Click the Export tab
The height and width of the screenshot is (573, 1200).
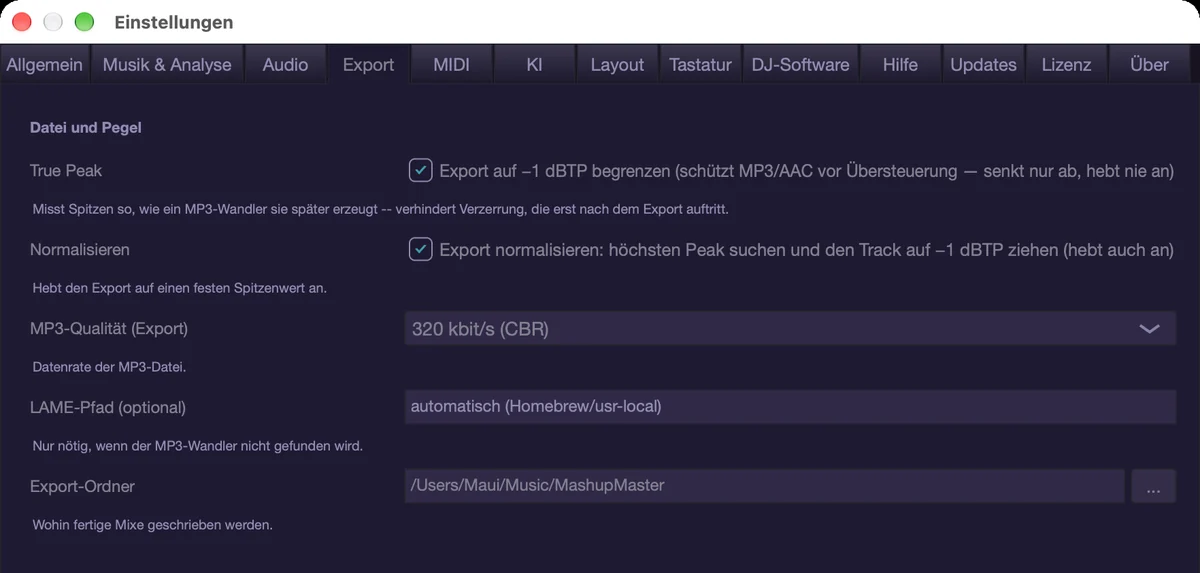tap(368, 64)
